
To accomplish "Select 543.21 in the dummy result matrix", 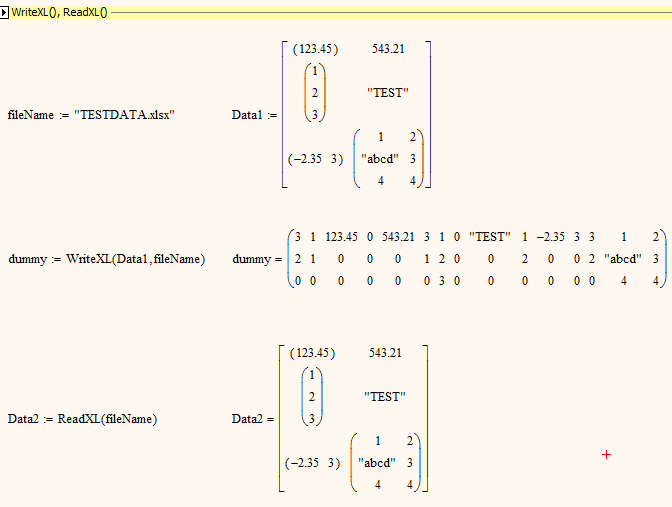I will coord(398,237).
